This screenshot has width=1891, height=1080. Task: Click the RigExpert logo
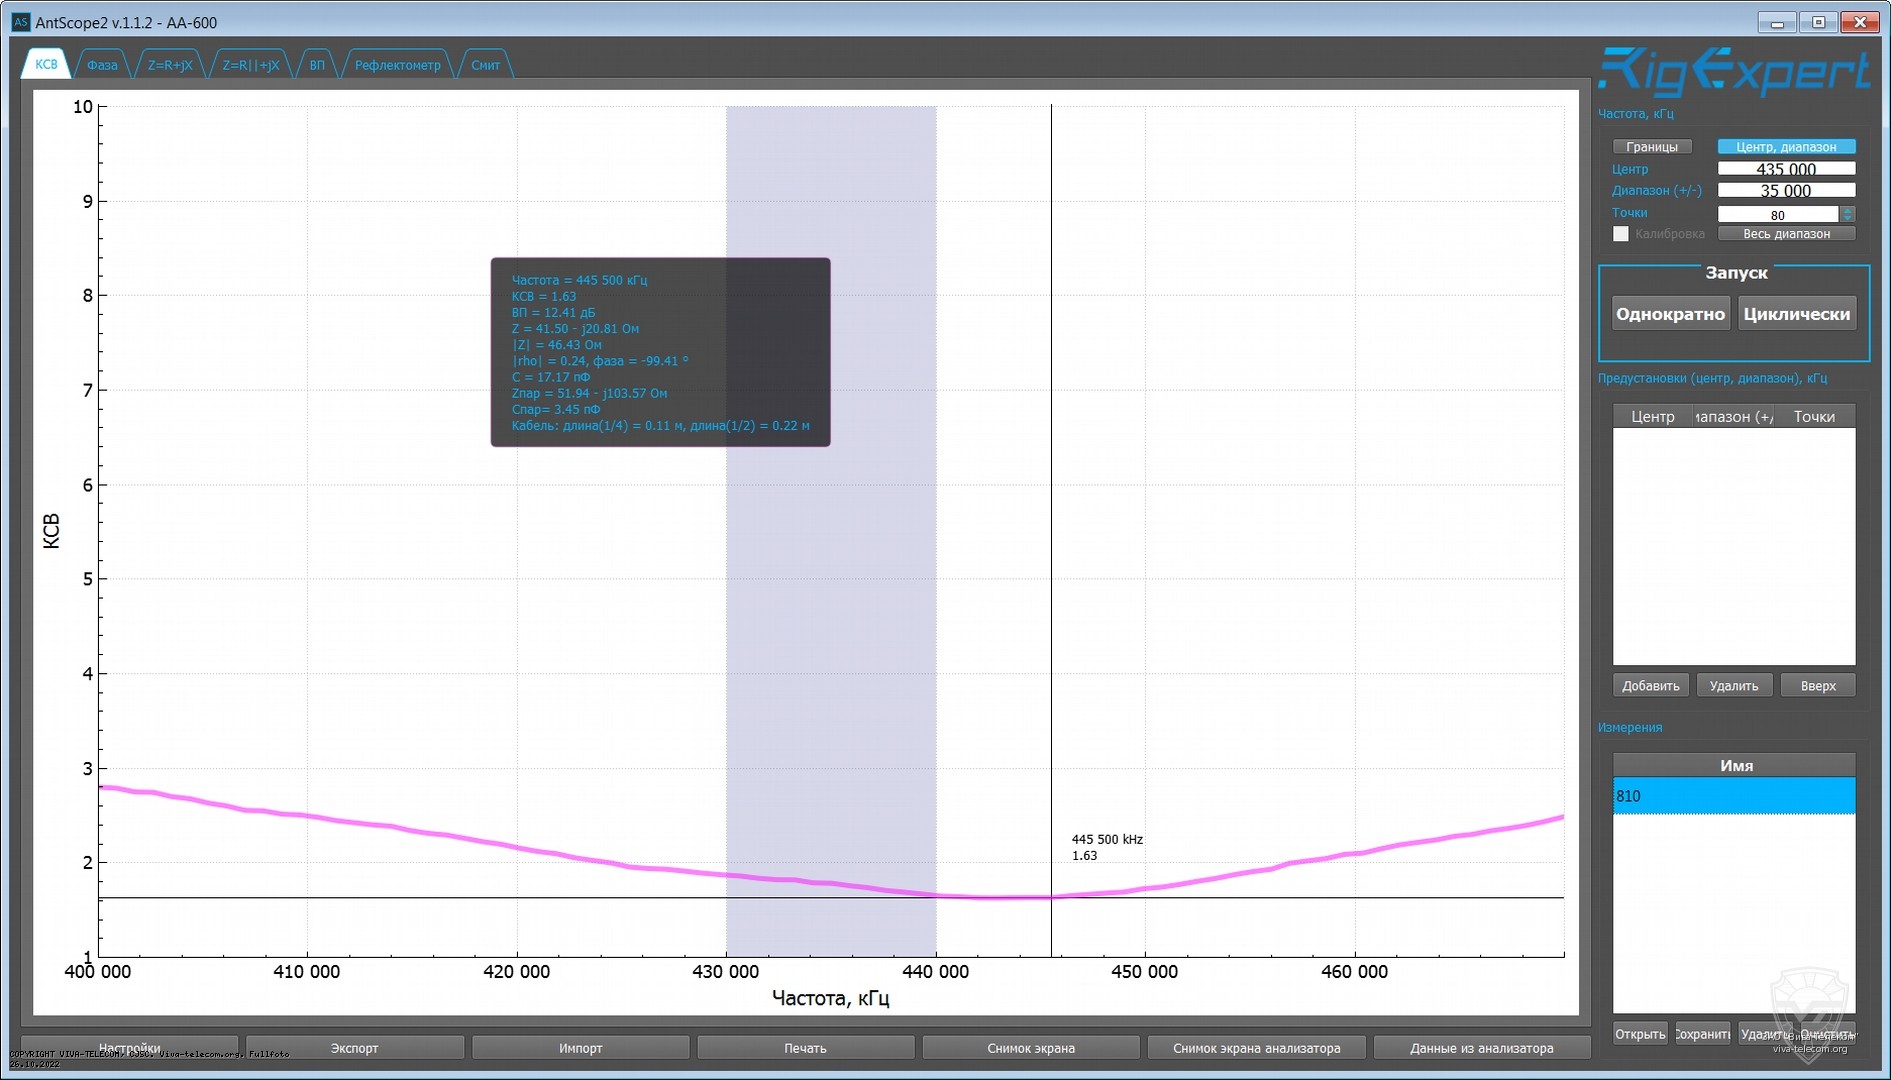[x=1733, y=73]
